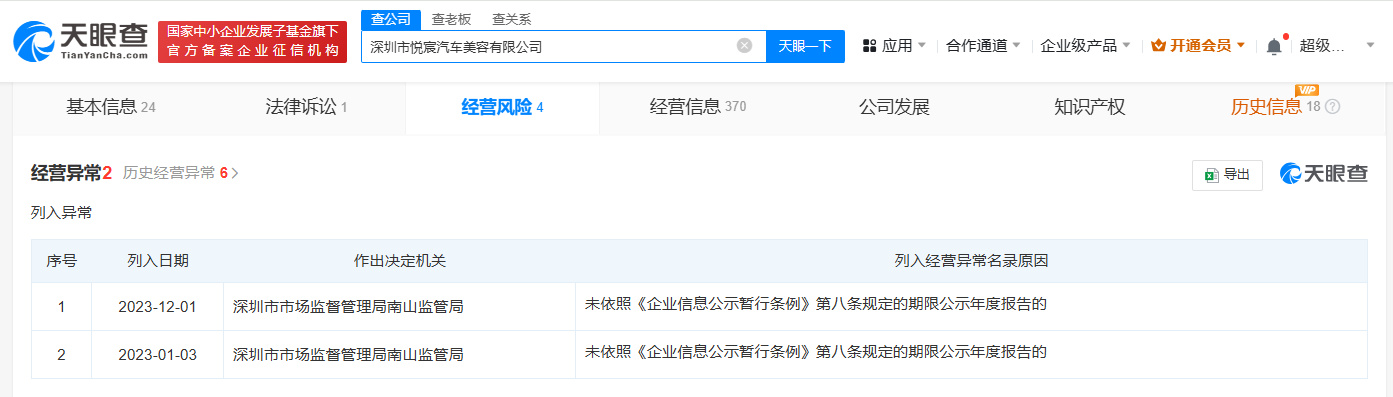
Task: Switch to the 查老板 search tab
Action: [451, 19]
